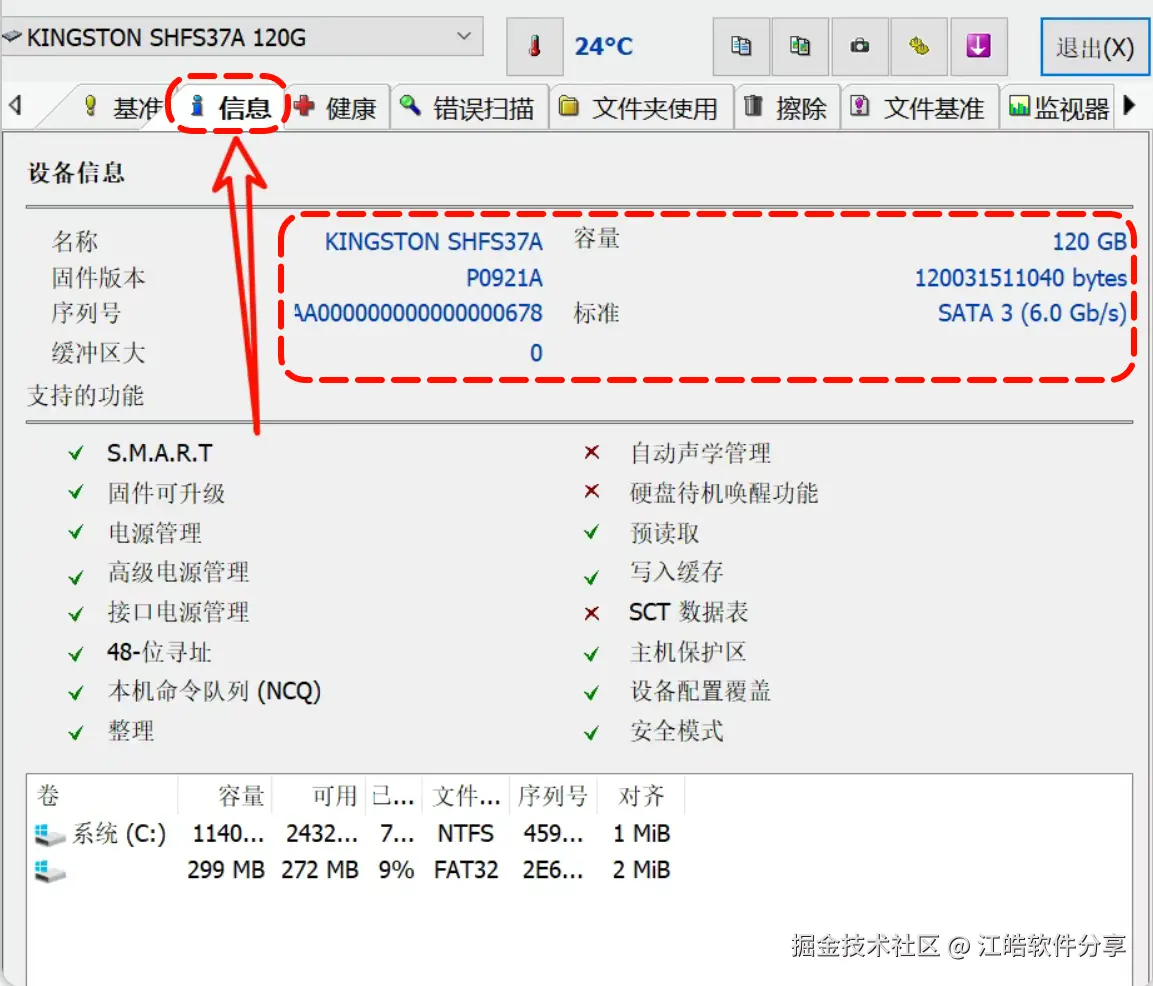
Task: Click the 写入缓存 feature entry
Action: pos(677,572)
